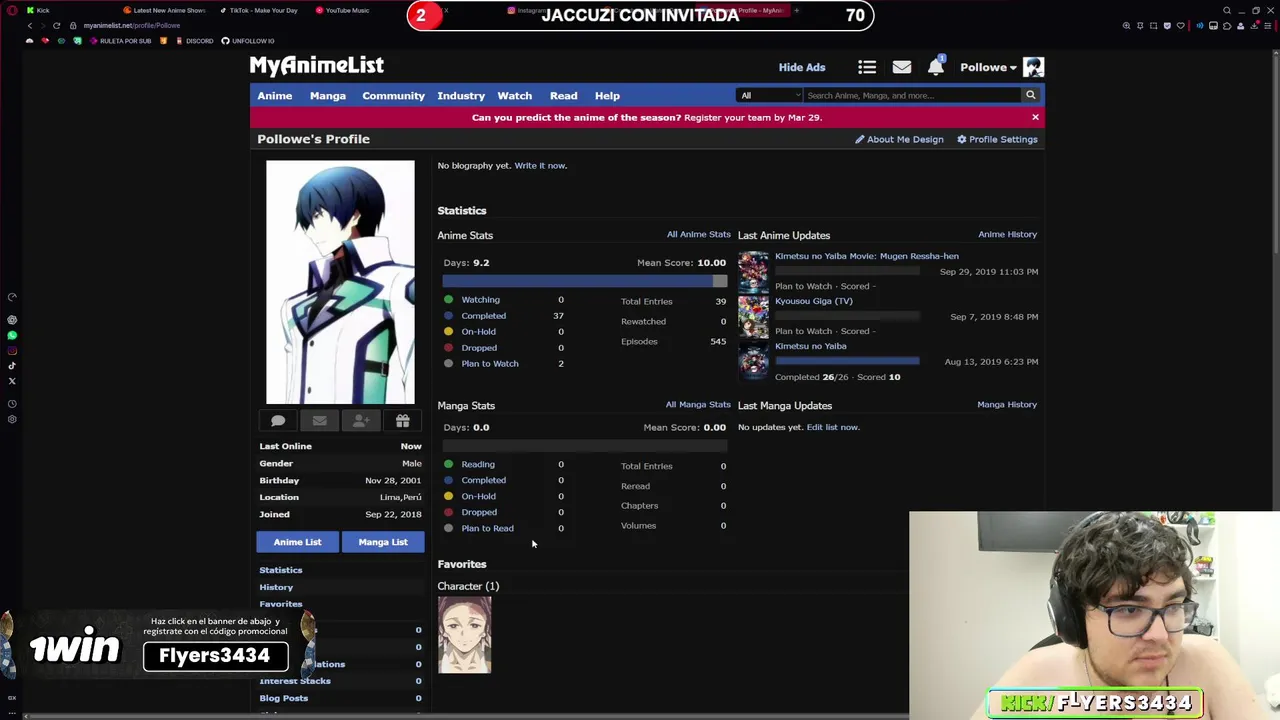Click the anime stats progress bar

coord(585,281)
